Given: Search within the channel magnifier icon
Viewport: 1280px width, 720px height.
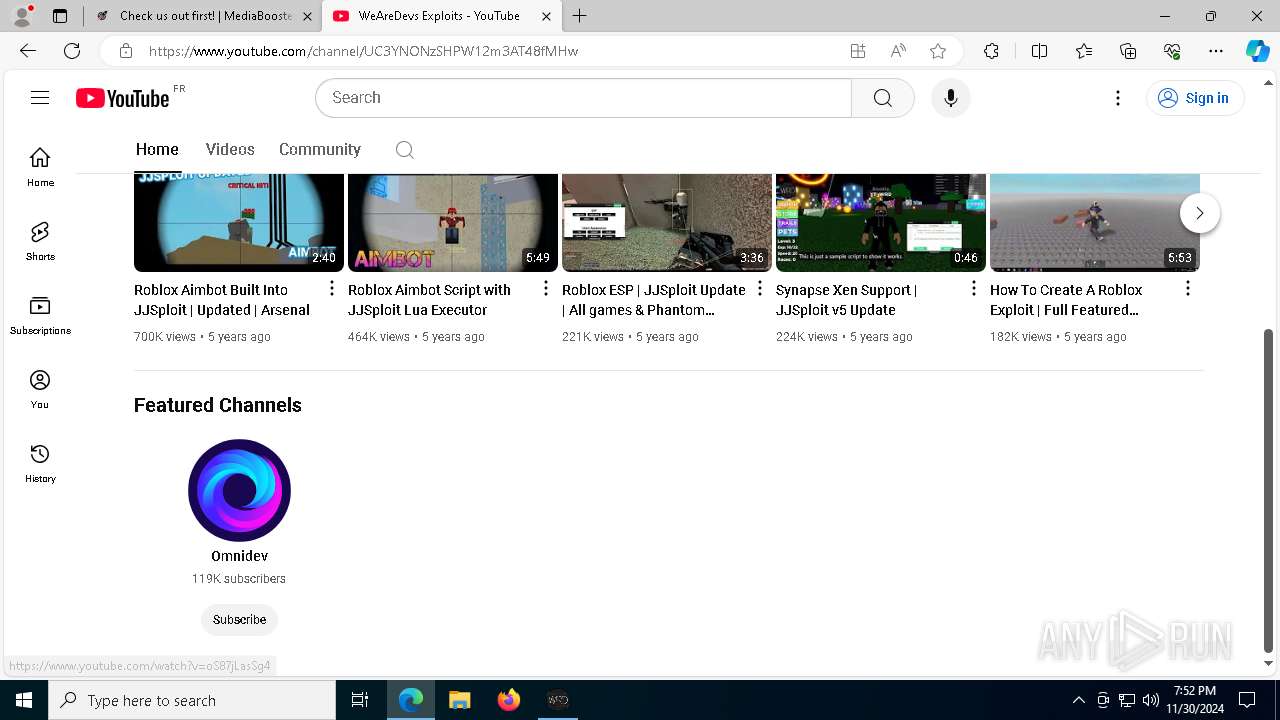Looking at the screenshot, I should [x=404, y=150].
